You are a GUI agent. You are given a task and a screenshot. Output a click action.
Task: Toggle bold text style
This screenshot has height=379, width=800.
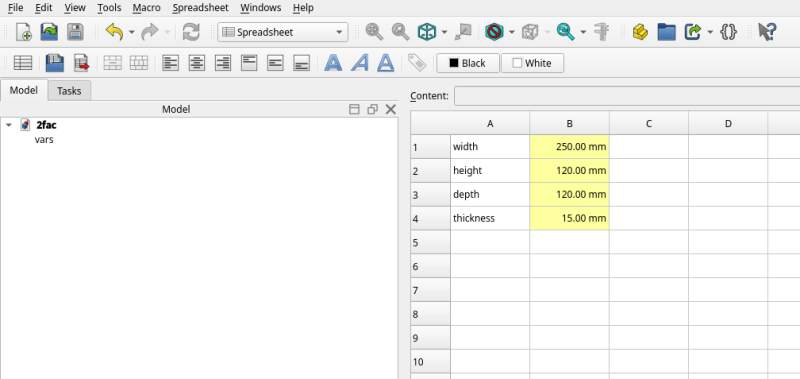pos(333,63)
